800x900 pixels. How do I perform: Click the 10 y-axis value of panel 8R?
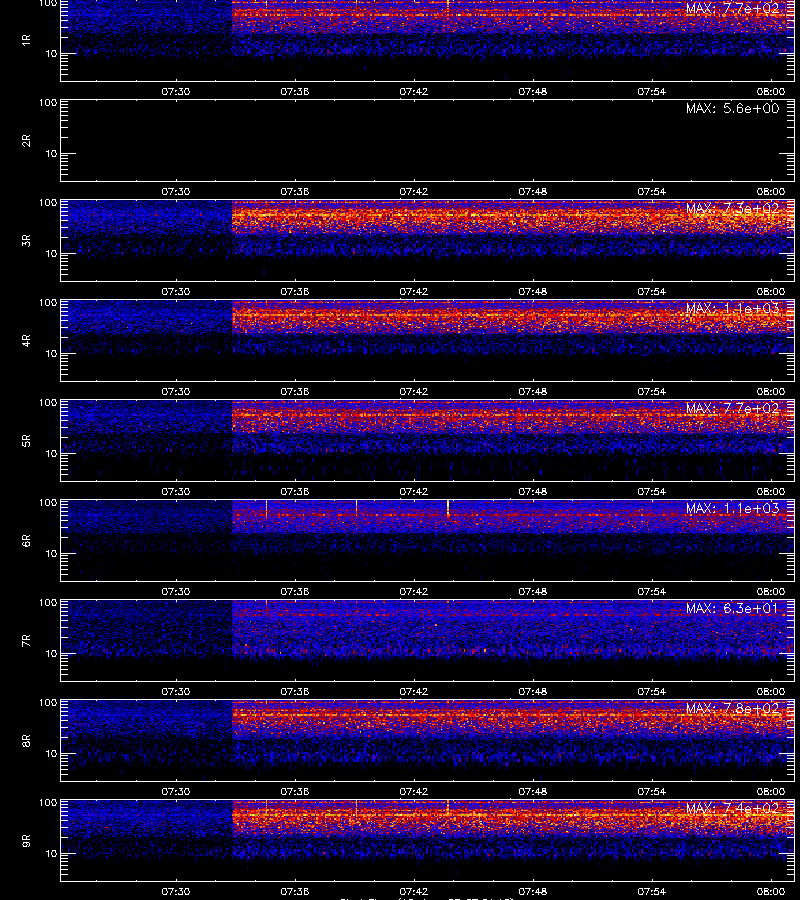(51, 754)
